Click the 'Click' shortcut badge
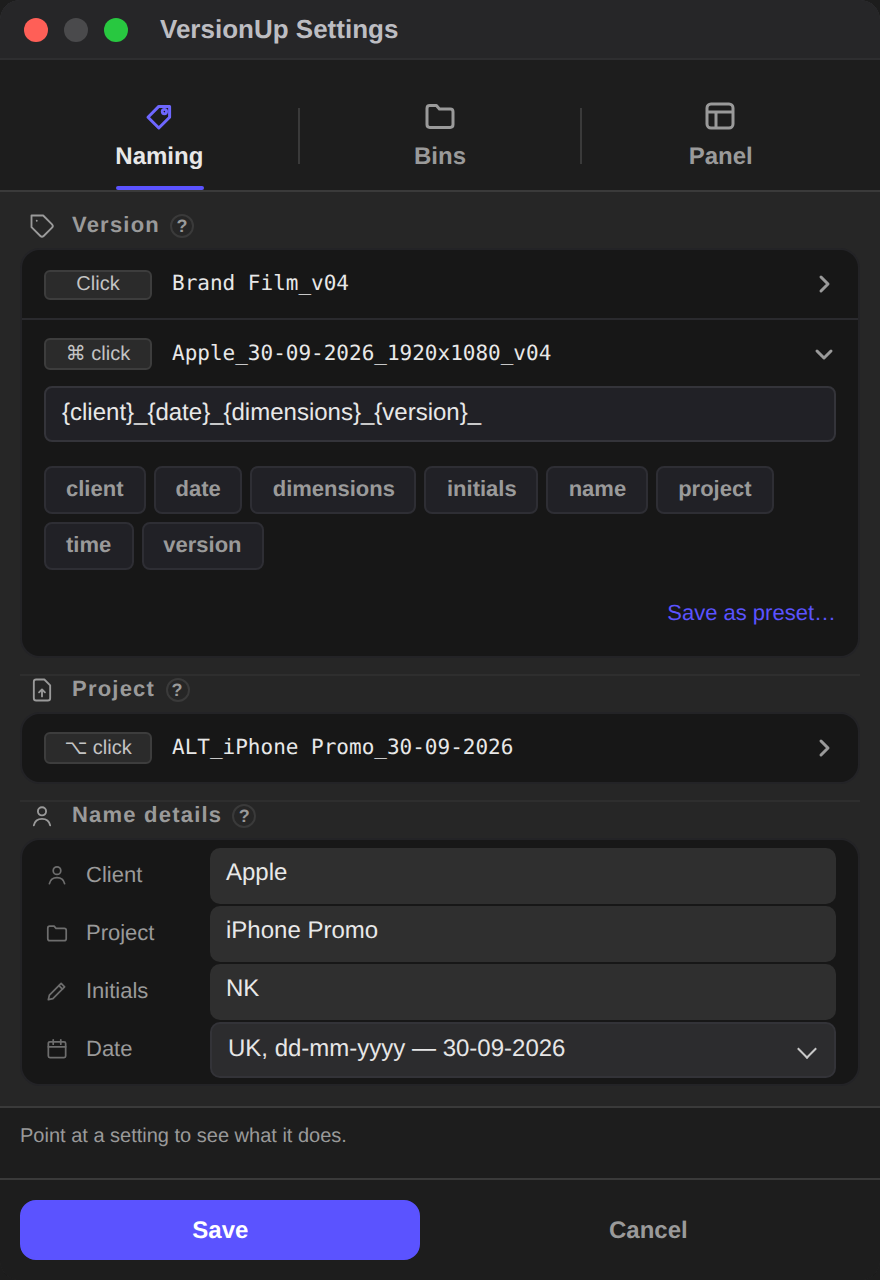This screenshot has height=1280, width=880. tap(98, 284)
